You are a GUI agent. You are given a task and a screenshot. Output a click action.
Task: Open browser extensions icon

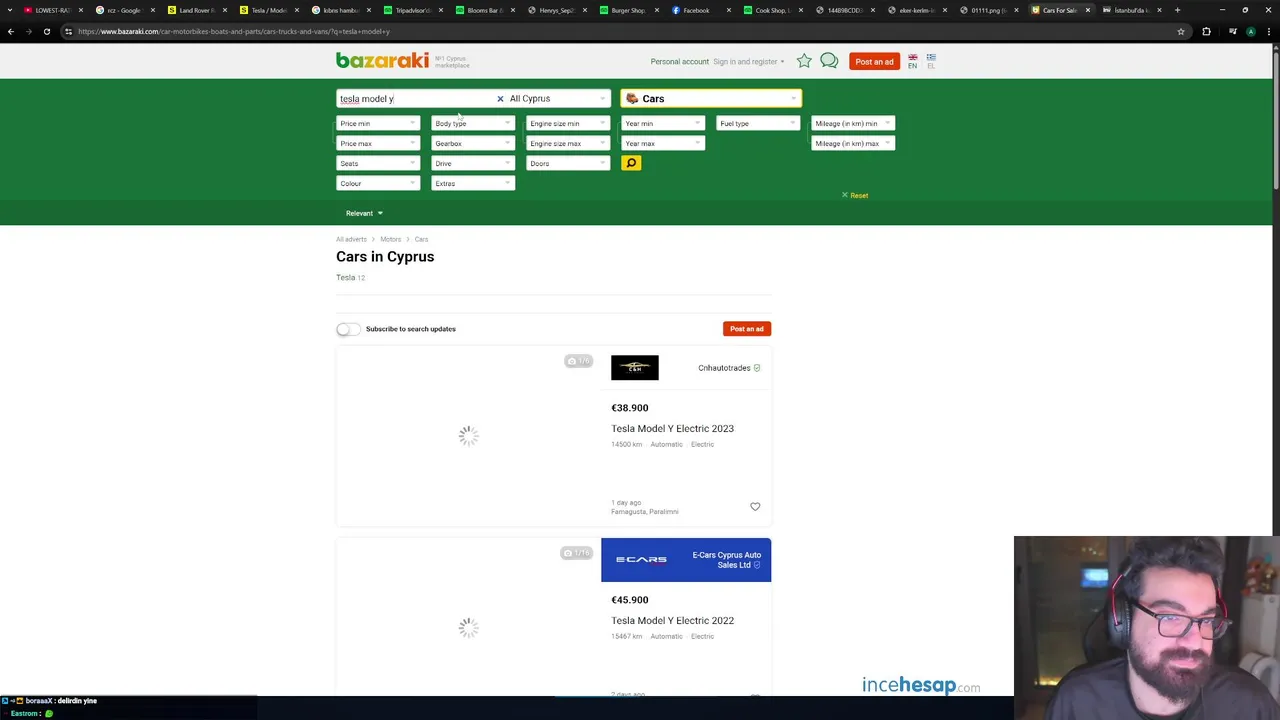click(x=1206, y=31)
